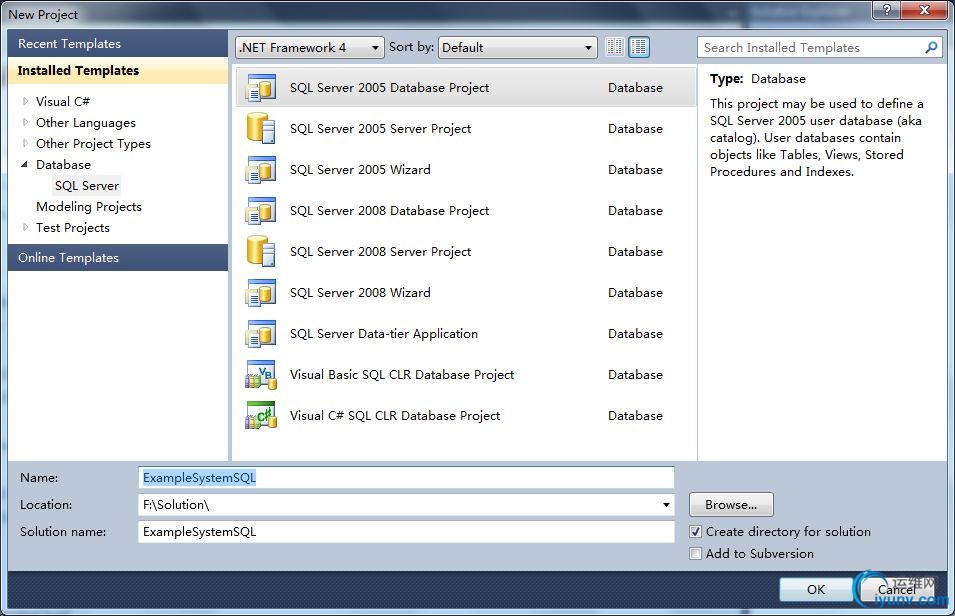Select 'SQL Server Data-tier Application' name

[384, 334]
